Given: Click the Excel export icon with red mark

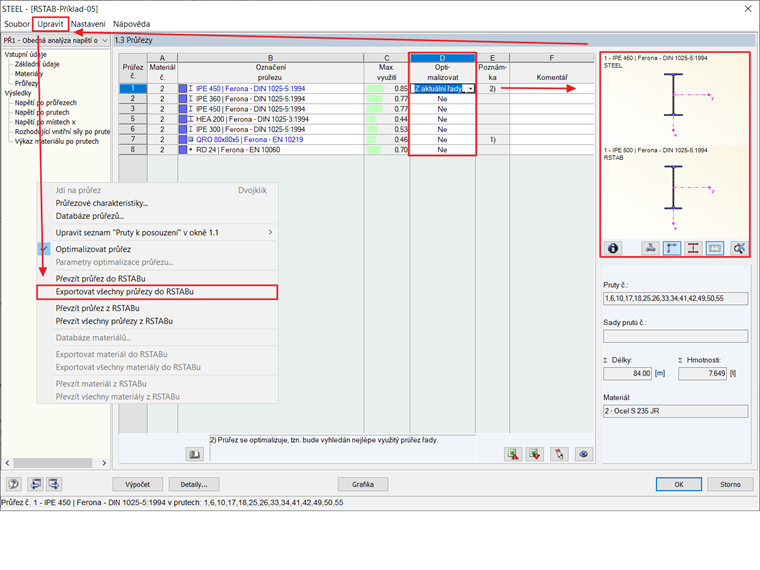Looking at the screenshot, I should 513,454.
